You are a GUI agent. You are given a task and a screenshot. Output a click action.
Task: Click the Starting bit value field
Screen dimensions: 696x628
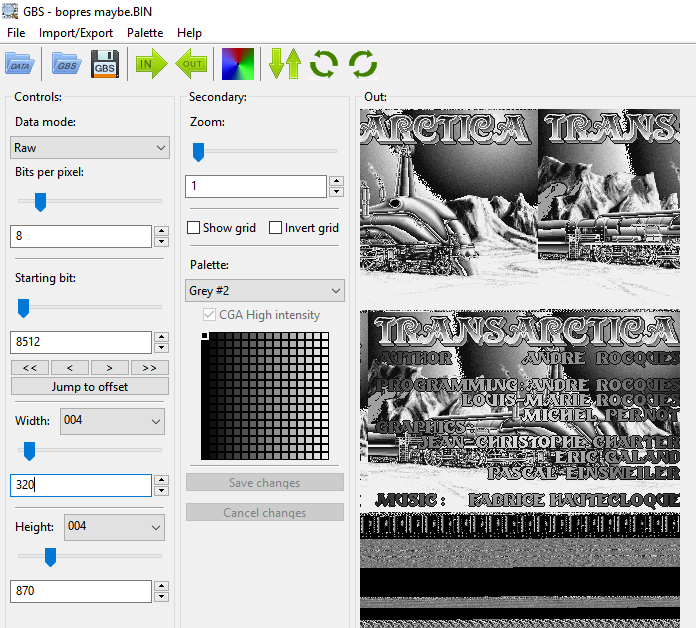point(80,343)
